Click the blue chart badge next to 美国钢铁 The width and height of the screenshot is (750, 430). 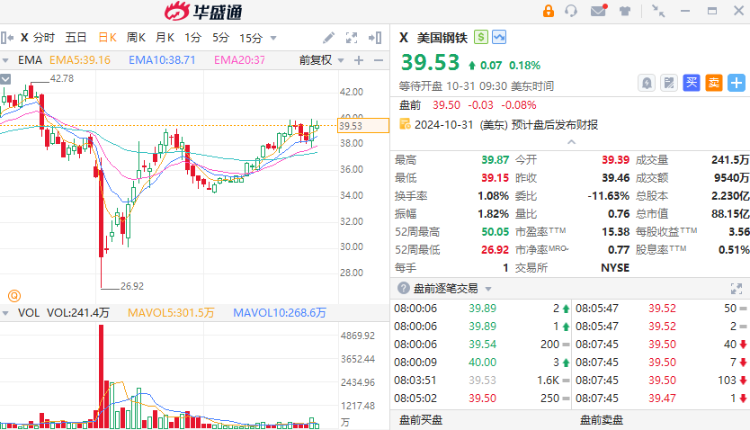499,37
